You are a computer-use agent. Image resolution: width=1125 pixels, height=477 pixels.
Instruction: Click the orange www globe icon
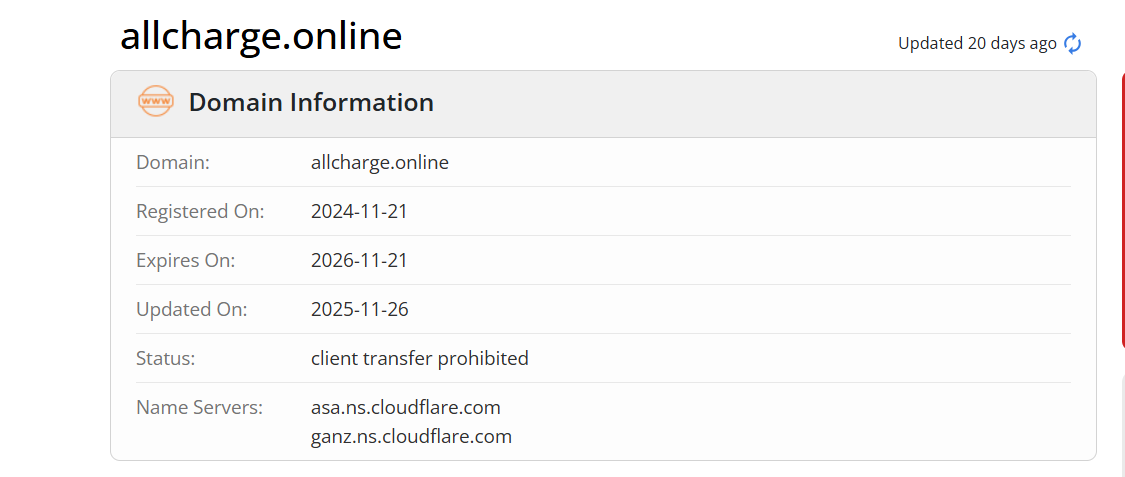(x=156, y=102)
